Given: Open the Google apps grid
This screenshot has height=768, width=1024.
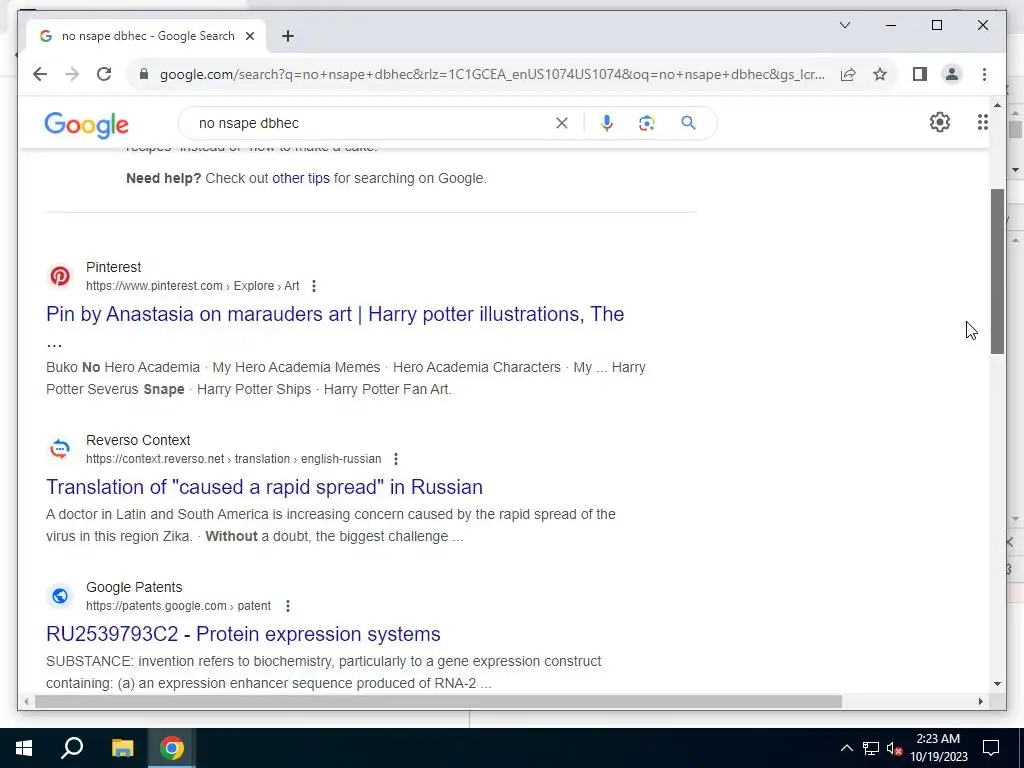Looking at the screenshot, I should tap(982, 122).
